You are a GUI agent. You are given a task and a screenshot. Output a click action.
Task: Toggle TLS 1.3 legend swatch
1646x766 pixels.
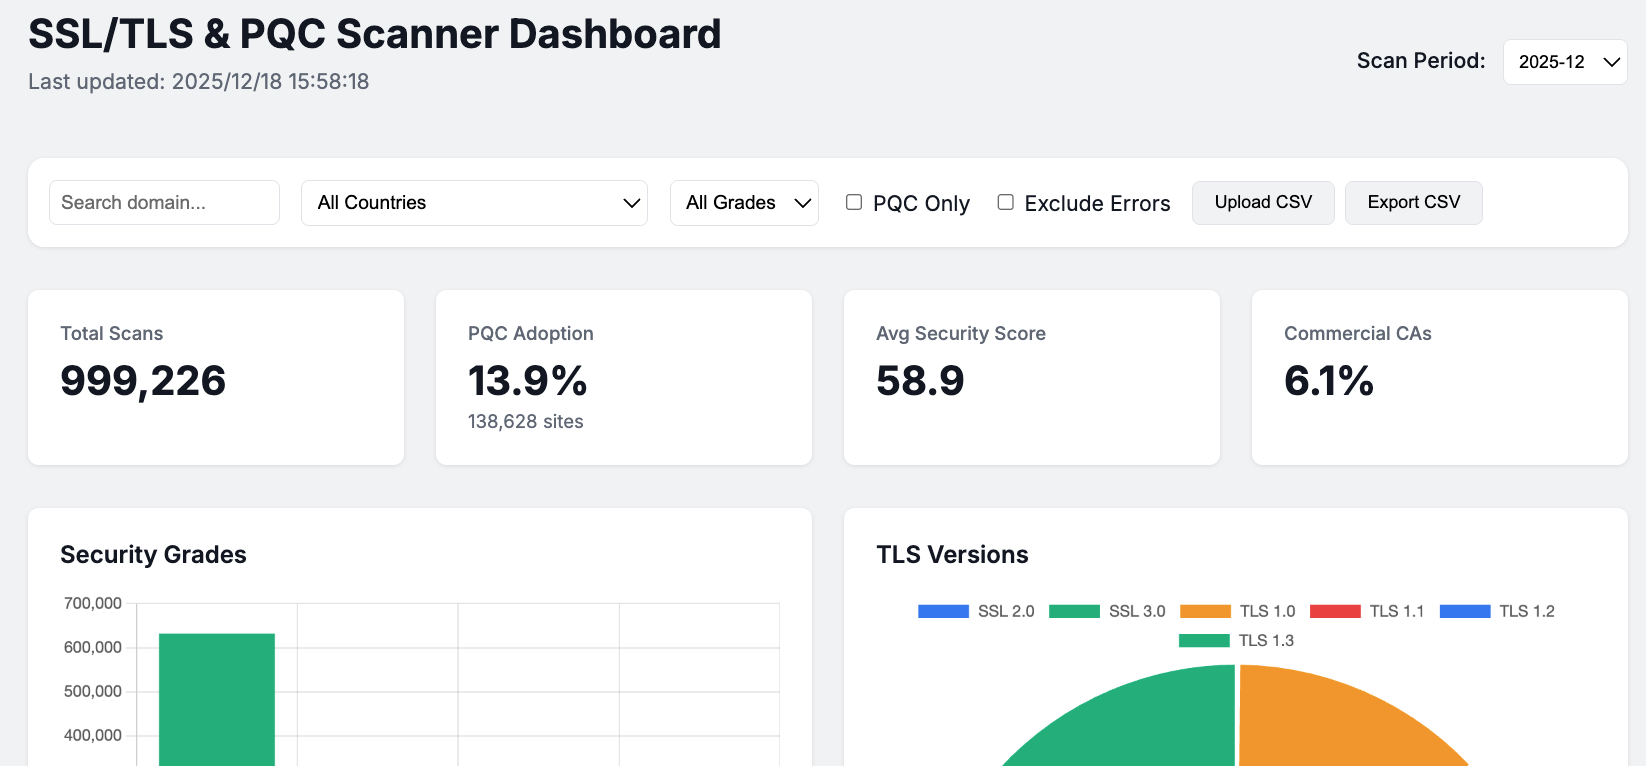tap(1204, 640)
